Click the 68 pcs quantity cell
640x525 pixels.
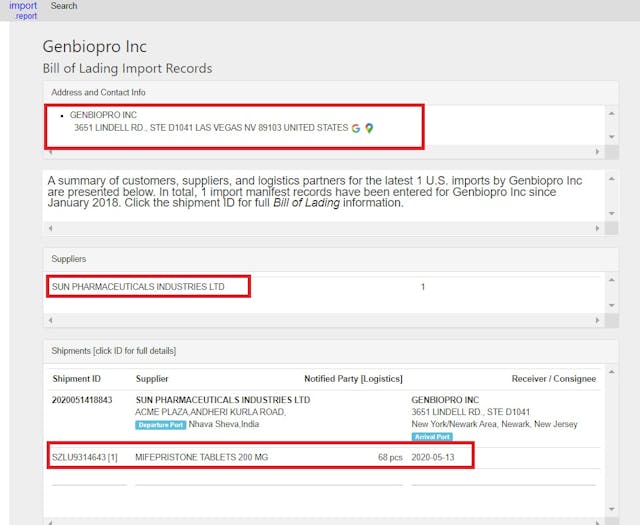click(390, 457)
